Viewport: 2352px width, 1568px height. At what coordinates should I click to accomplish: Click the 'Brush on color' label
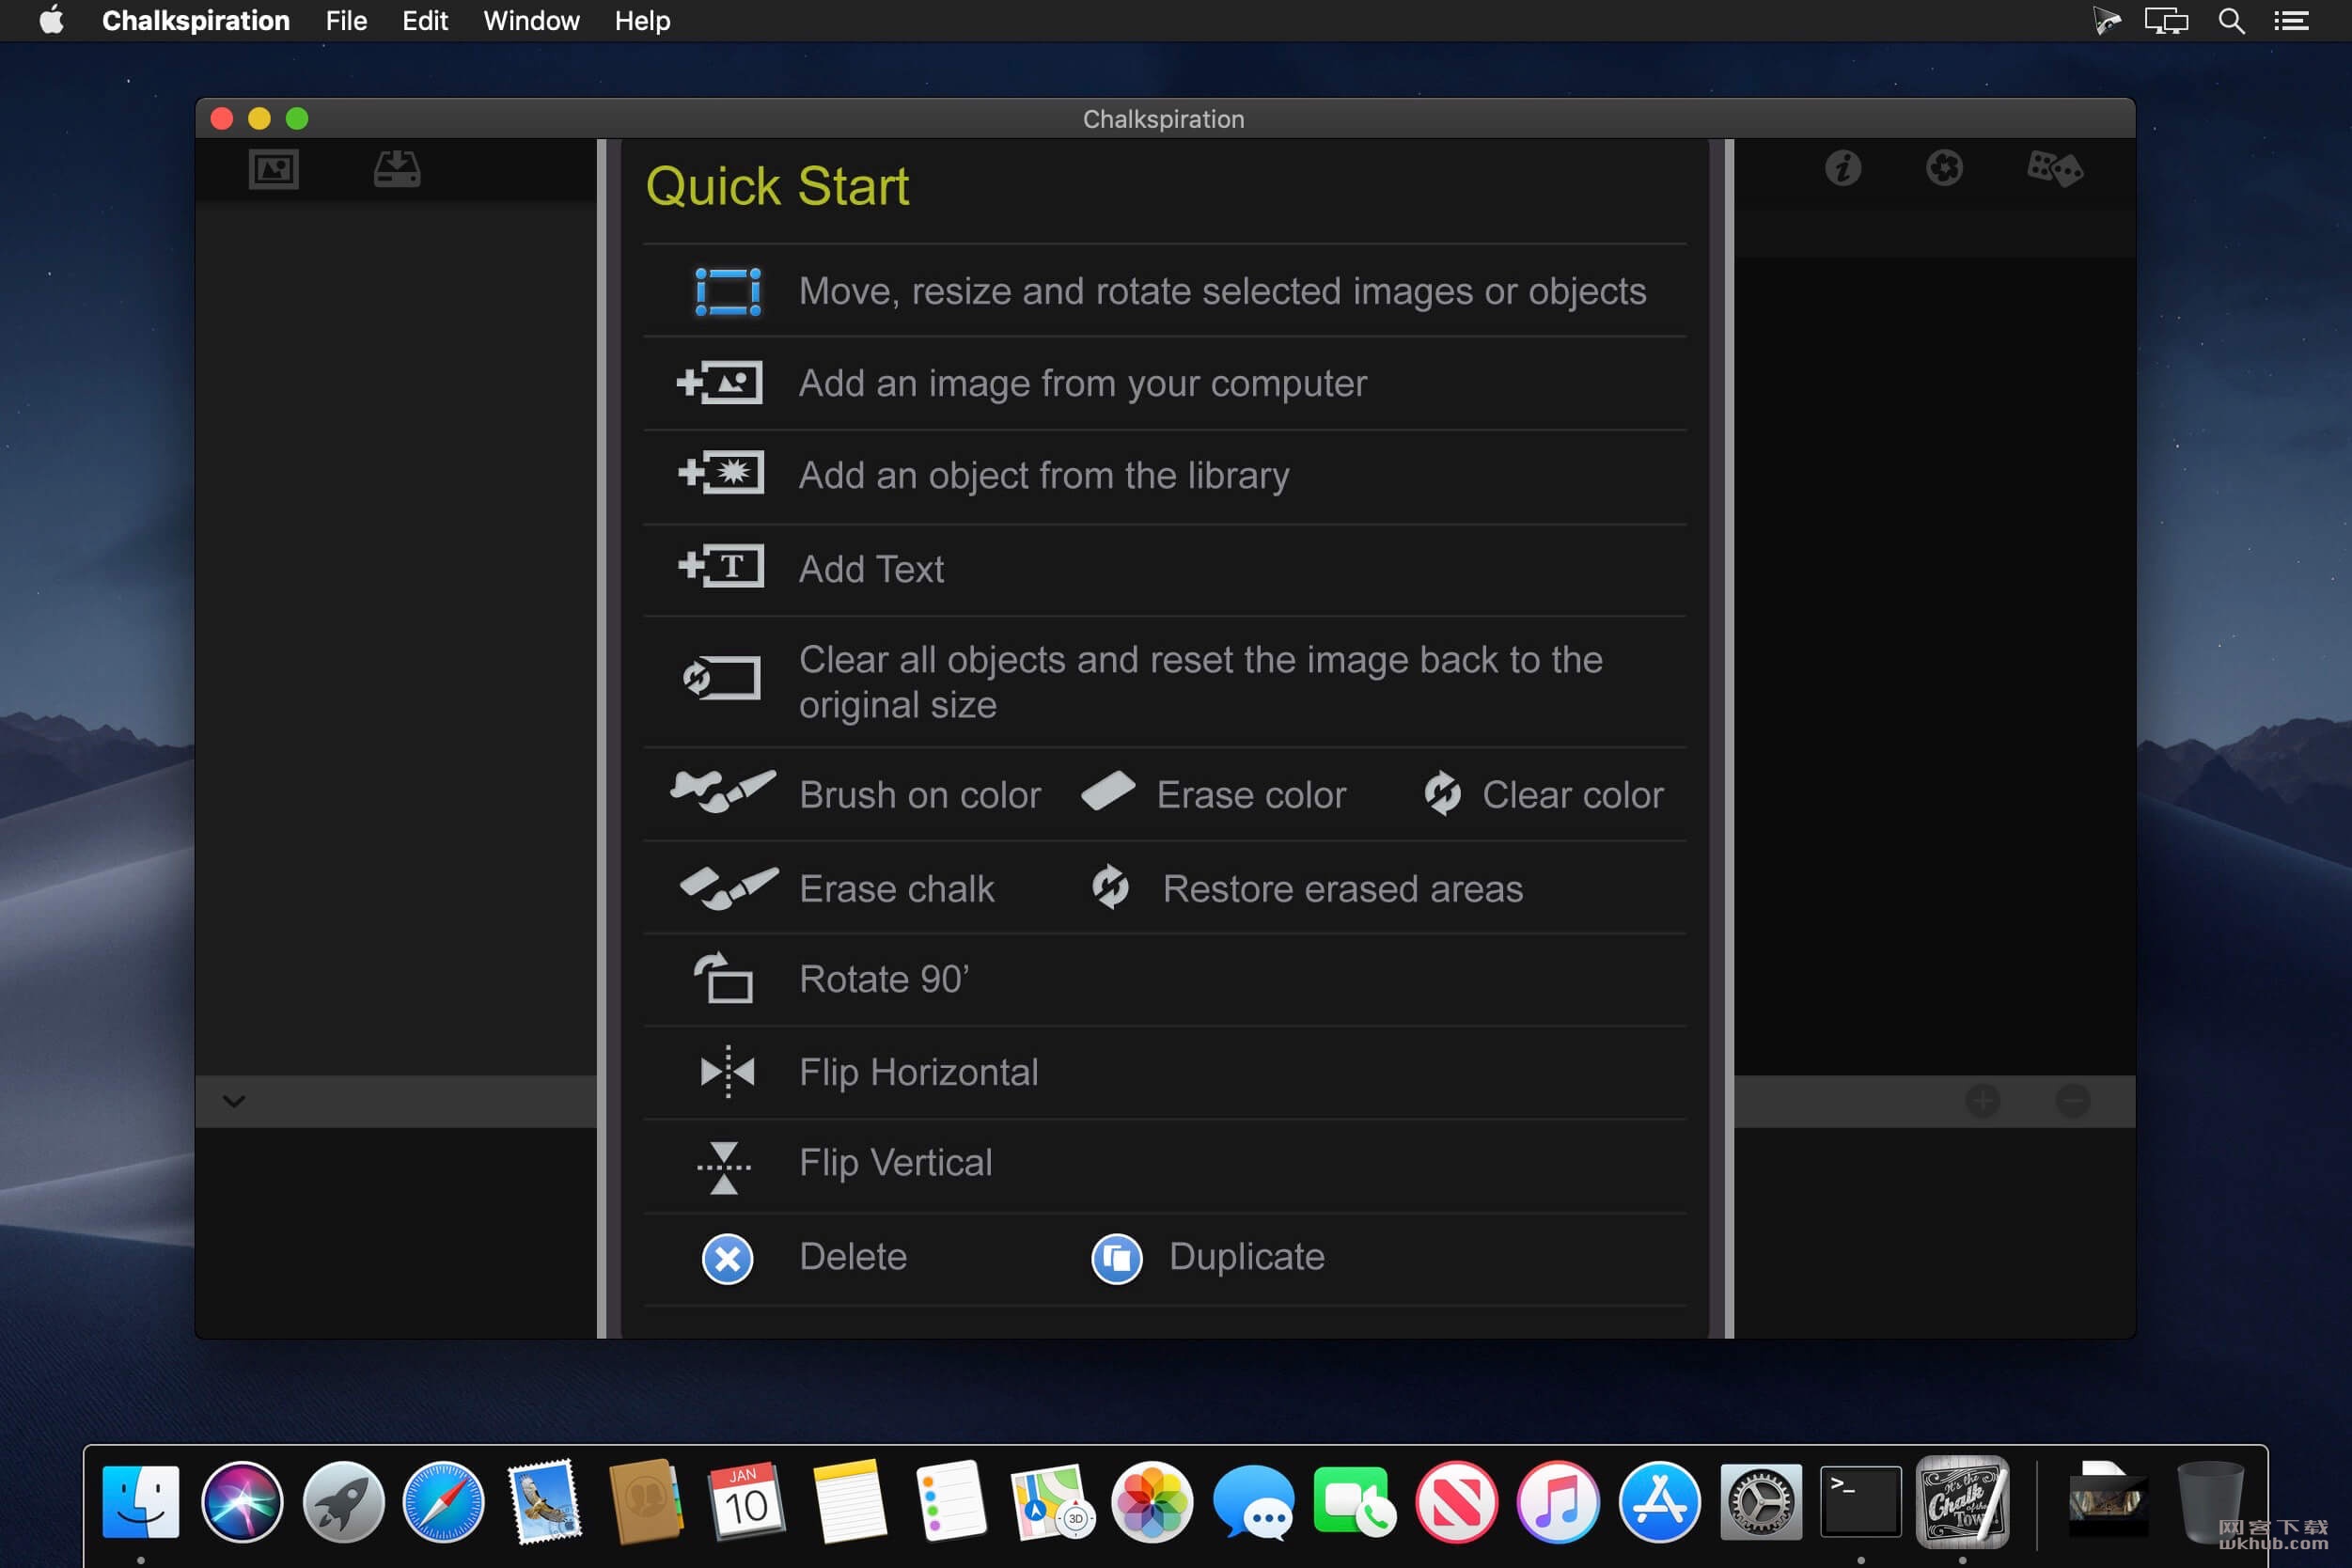pyautogui.click(x=920, y=795)
